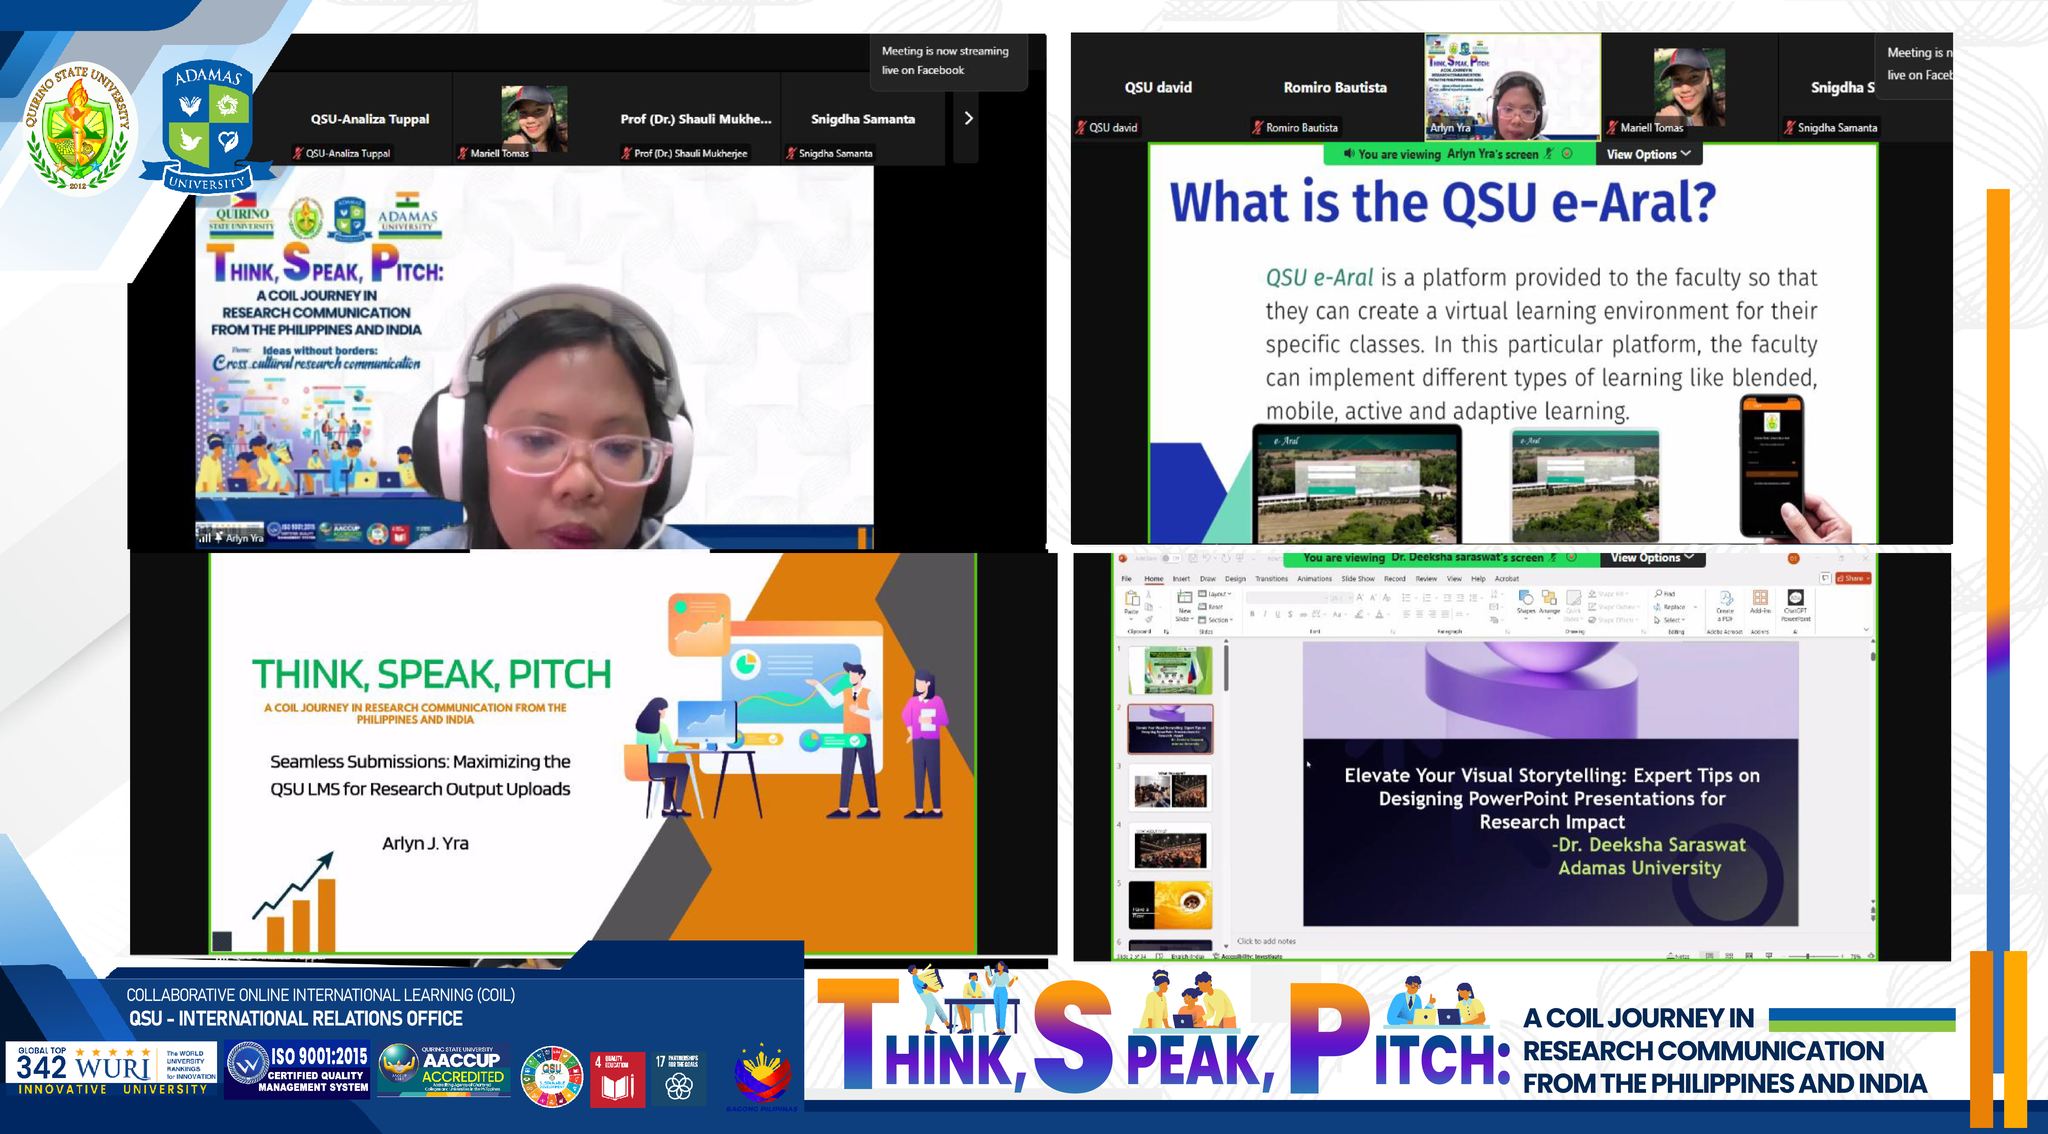Expand View Options above Deeksha's shared screen
2048x1134 pixels.
click(x=1652, y=558)
